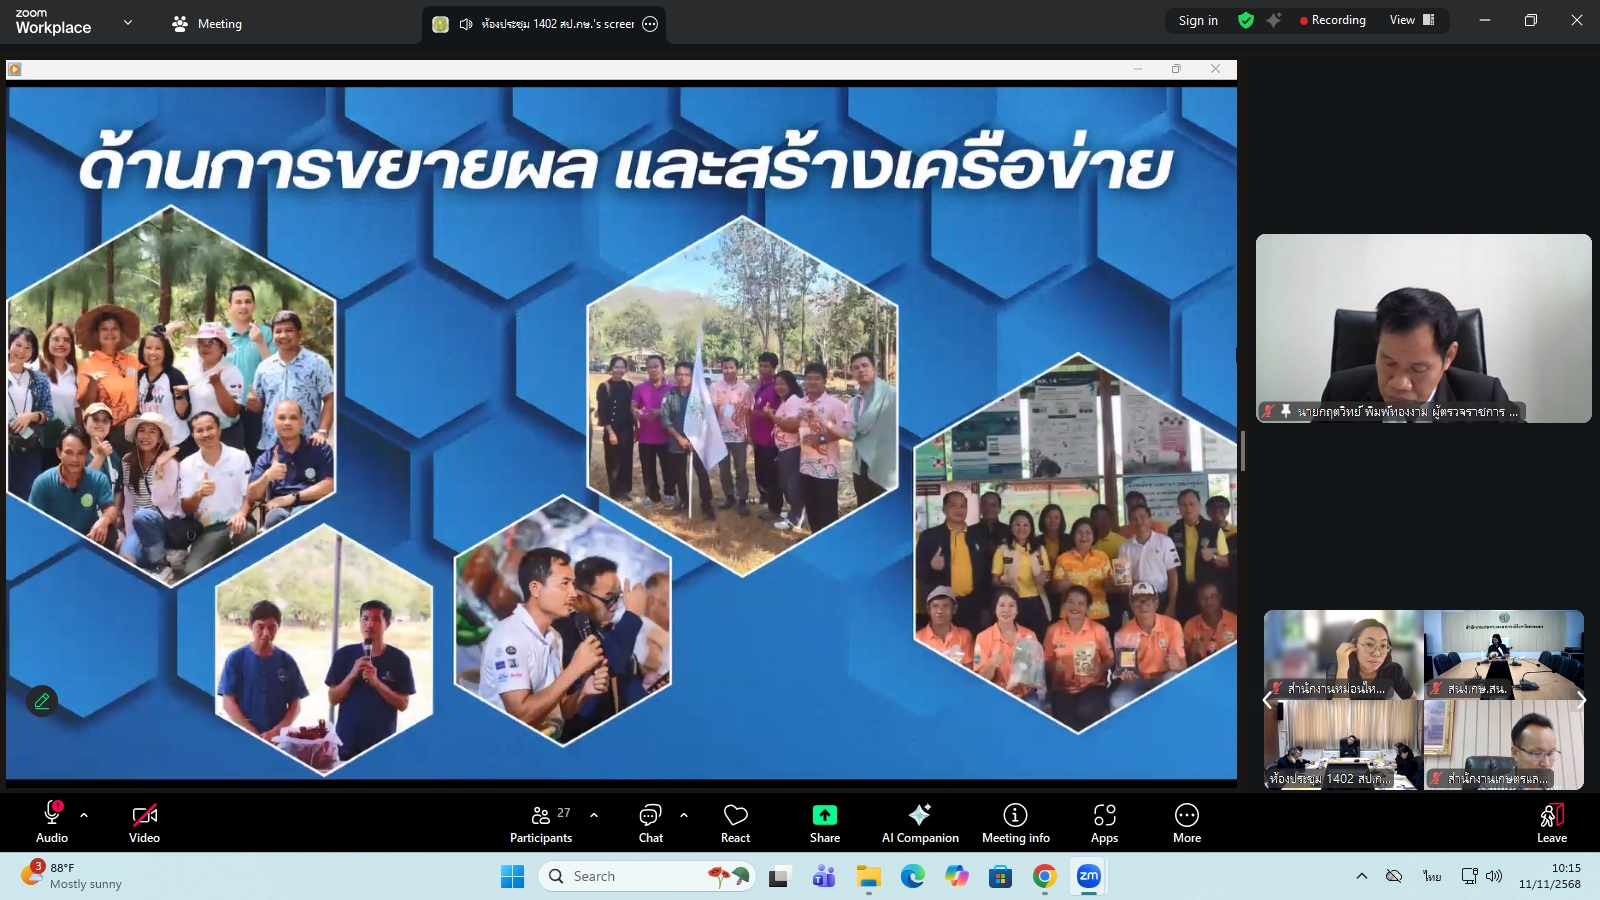Click the red Recording indicator
The height and width of the screenshot is (900, 1600).
coord(1333,19)
